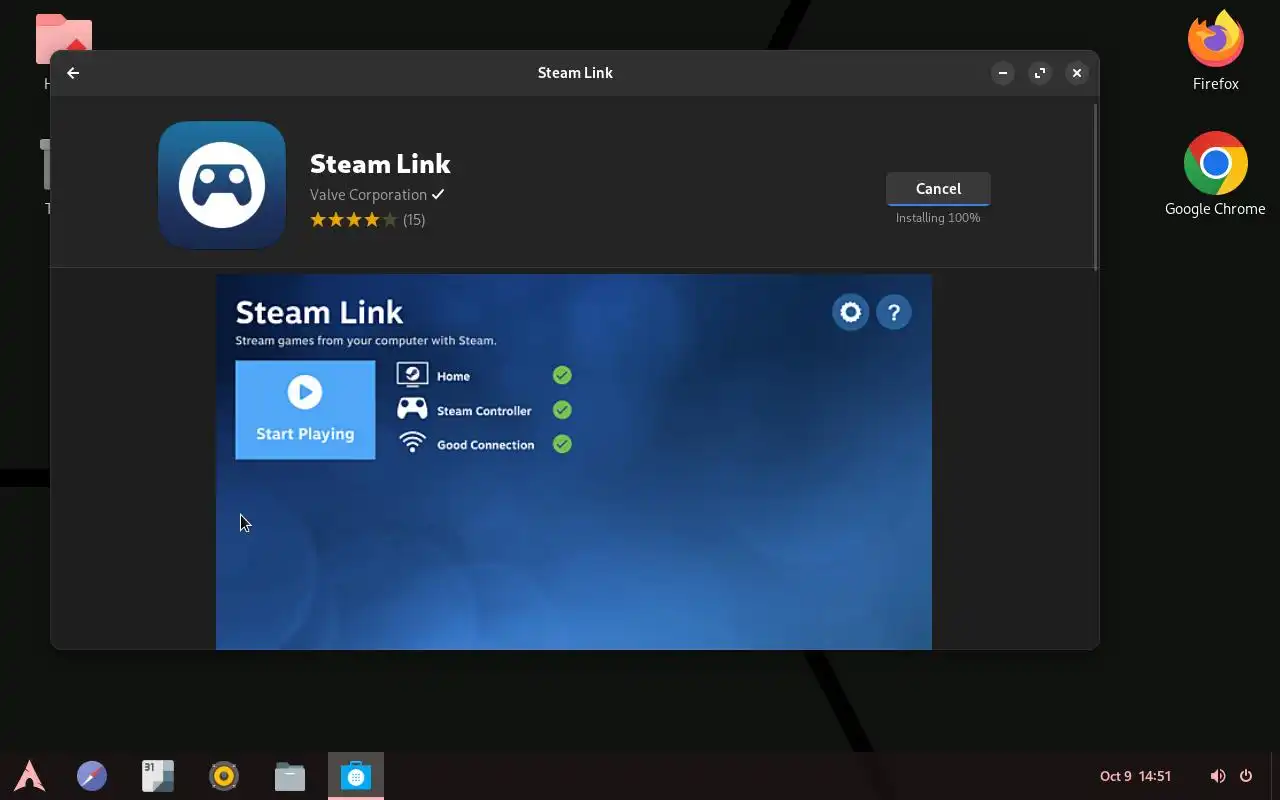The height and width of the screenshot is (800, 1280).
Task: Click the Steam Controller gamepad icon
Action: pos(412,409)
